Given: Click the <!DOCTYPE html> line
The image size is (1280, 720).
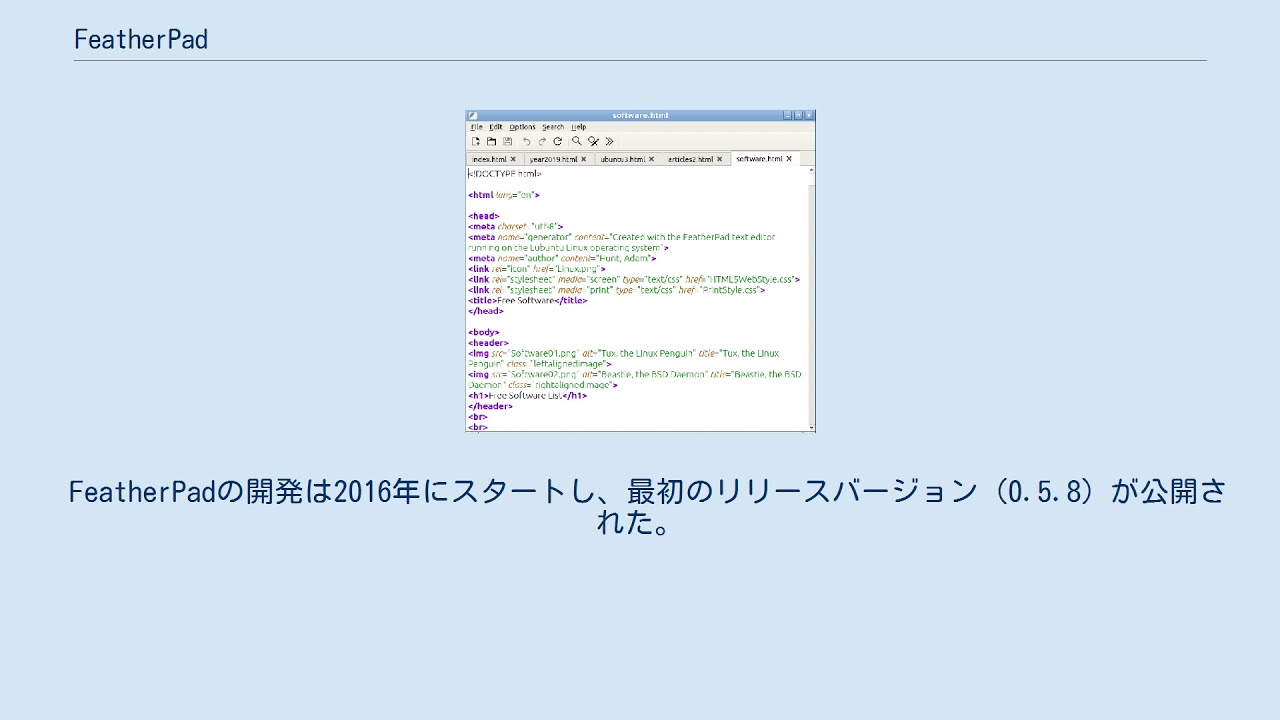Looking at the screenshot, I should tap(505, 174).
